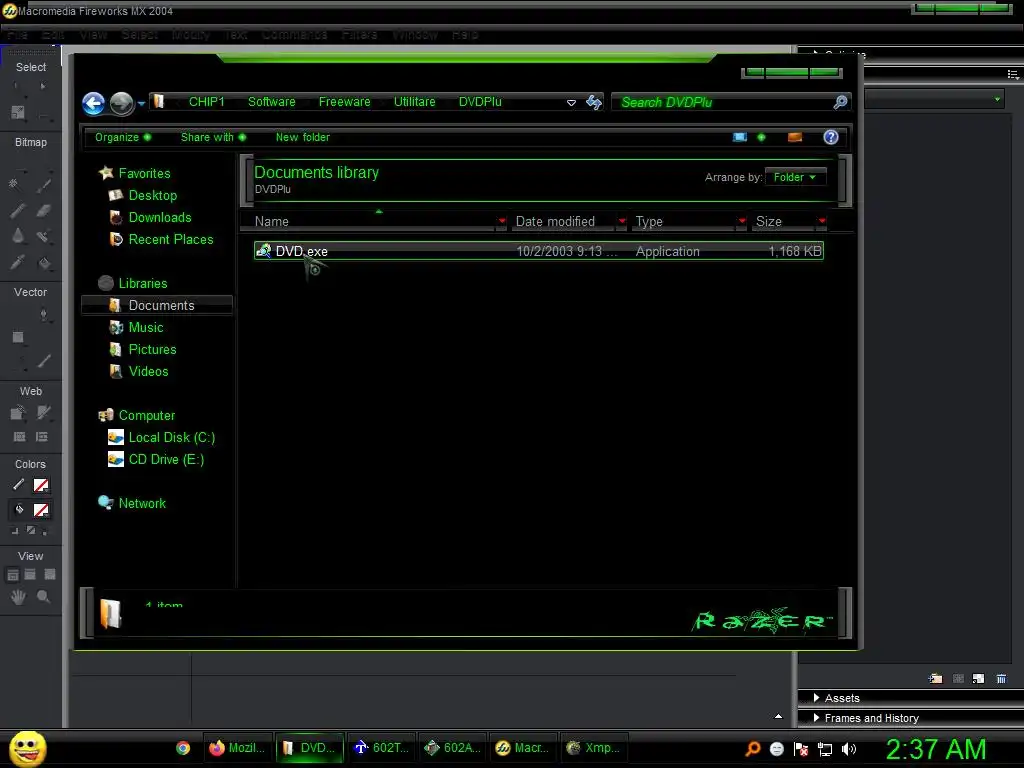Open the fill color swatch
This screenshot has height=768, width=1024.
point(41,510)
